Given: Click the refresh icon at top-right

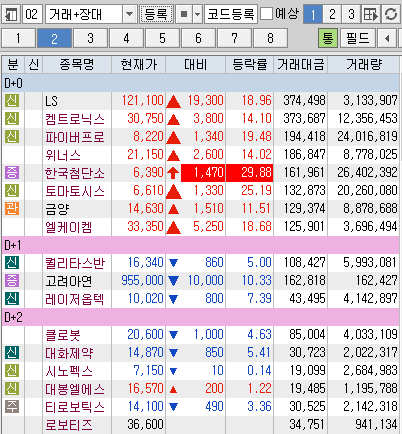Looking at the screenshot, I should [391, 14].
